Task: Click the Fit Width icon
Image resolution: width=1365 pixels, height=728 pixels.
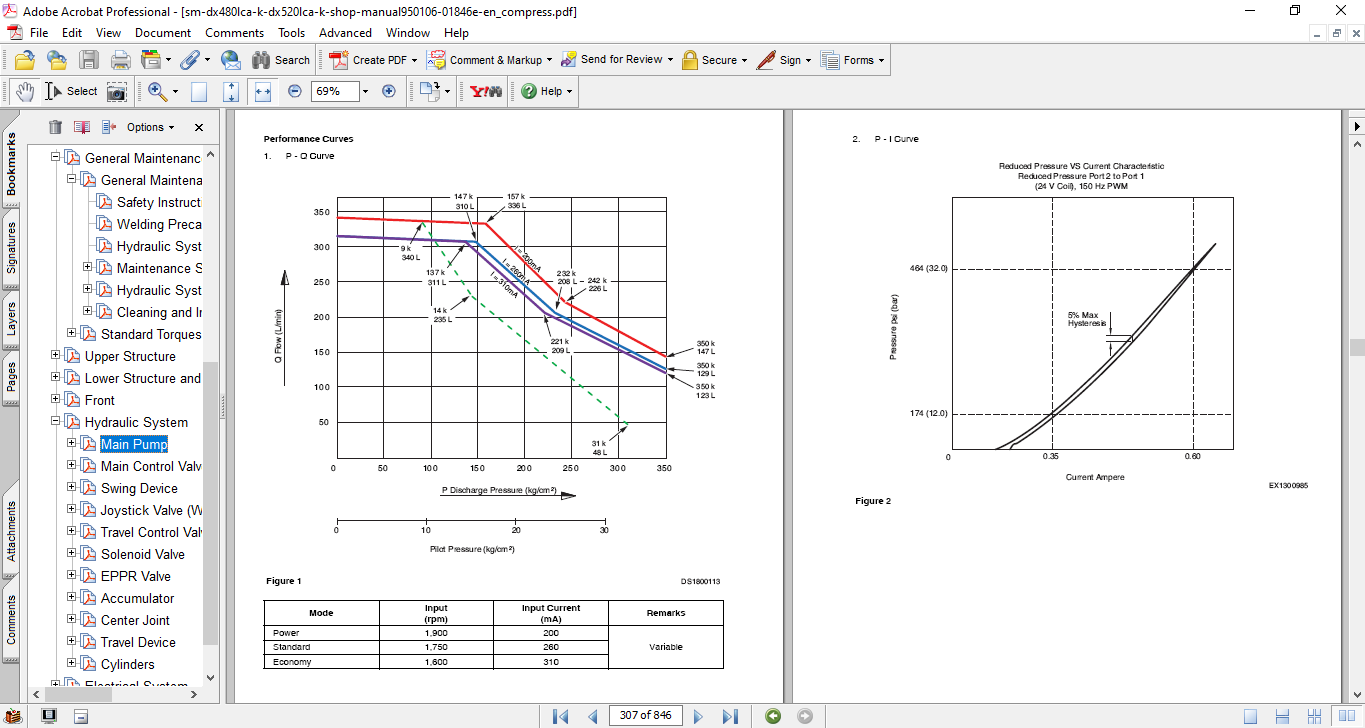Action: 263,91
